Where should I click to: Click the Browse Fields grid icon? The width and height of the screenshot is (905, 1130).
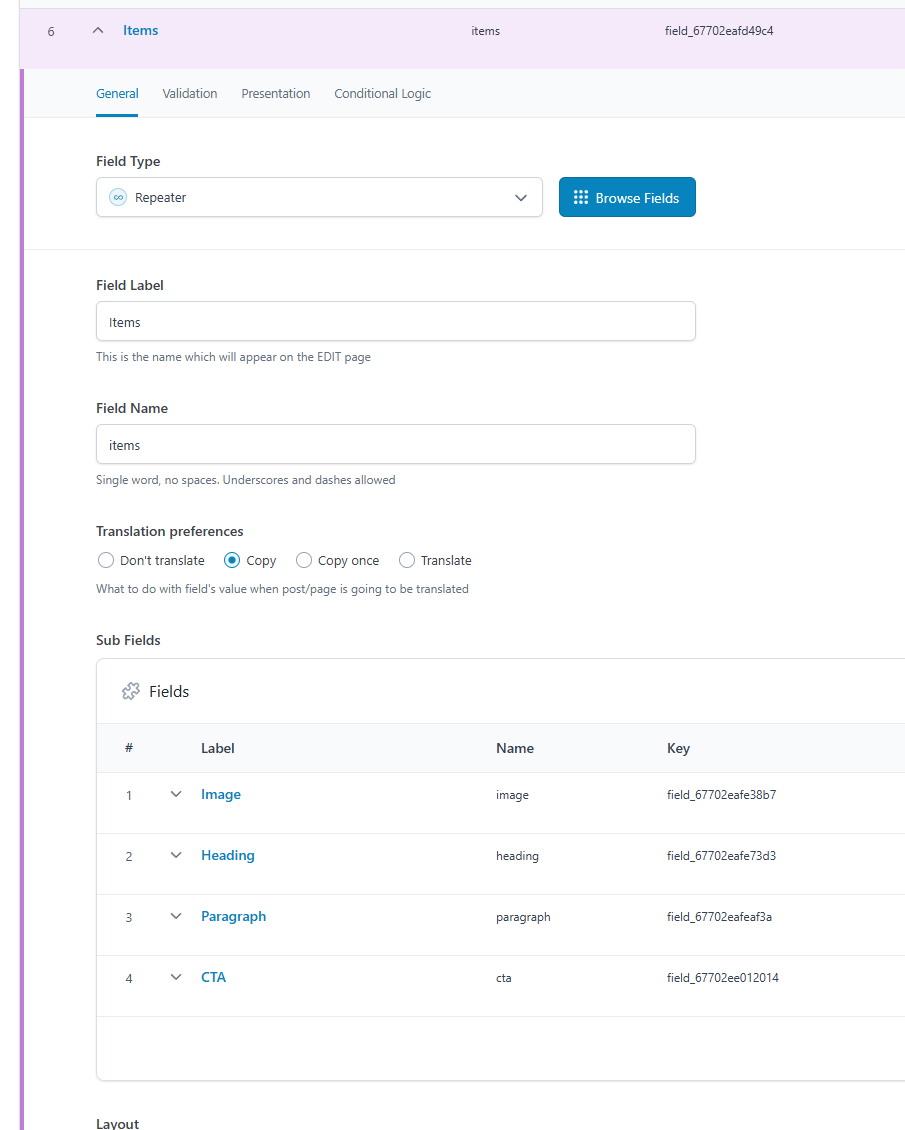[x=581, y=197]
